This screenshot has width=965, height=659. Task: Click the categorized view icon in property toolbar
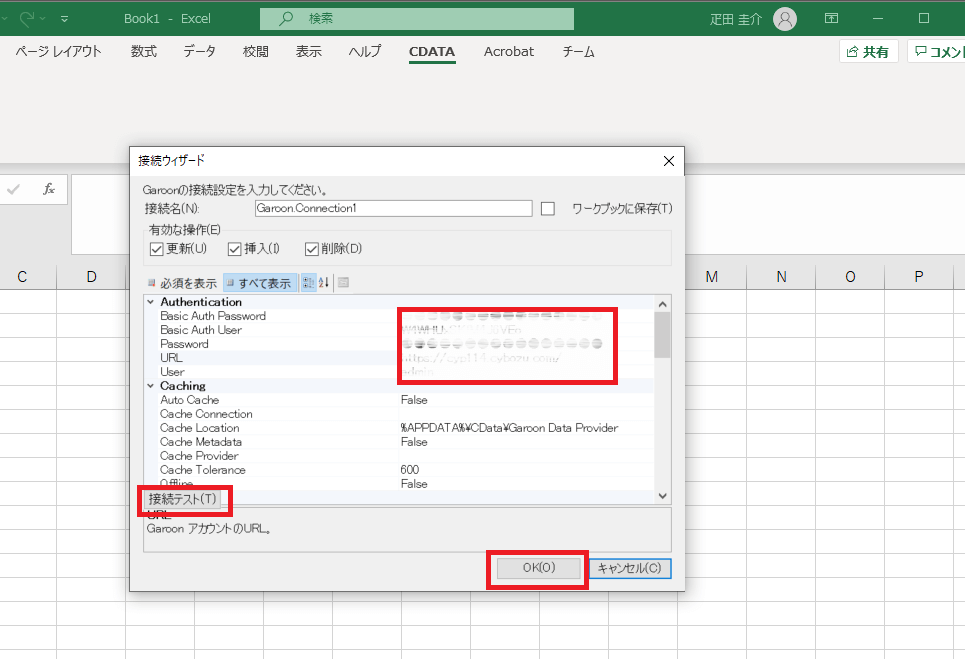[x=308, y=283]
